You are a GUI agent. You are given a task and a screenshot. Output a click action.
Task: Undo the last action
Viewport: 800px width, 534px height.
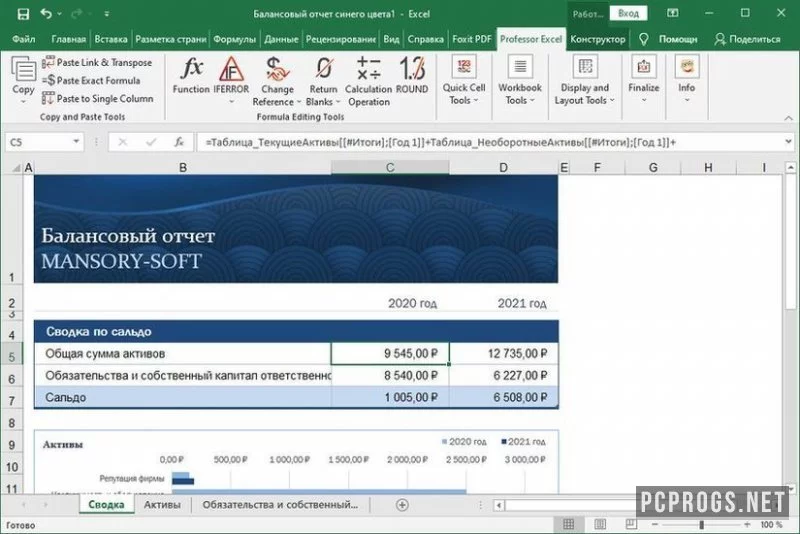tap(46, 14)
